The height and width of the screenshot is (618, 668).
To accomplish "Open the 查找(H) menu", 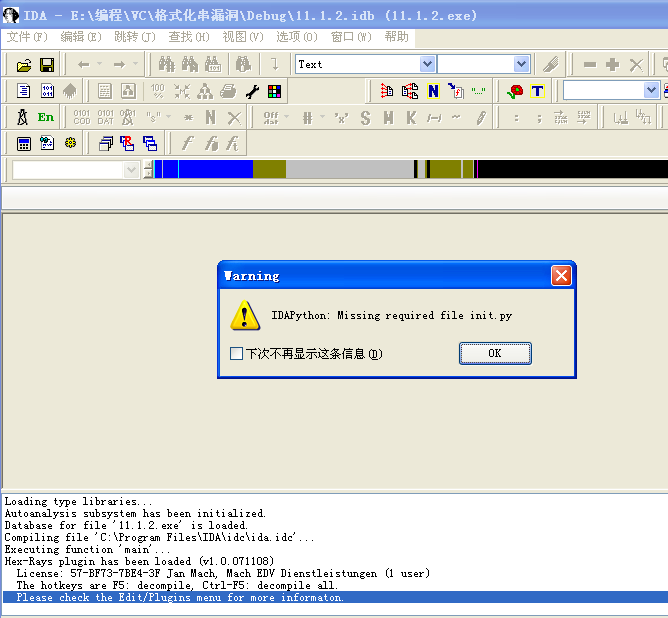I will [189, 37].
